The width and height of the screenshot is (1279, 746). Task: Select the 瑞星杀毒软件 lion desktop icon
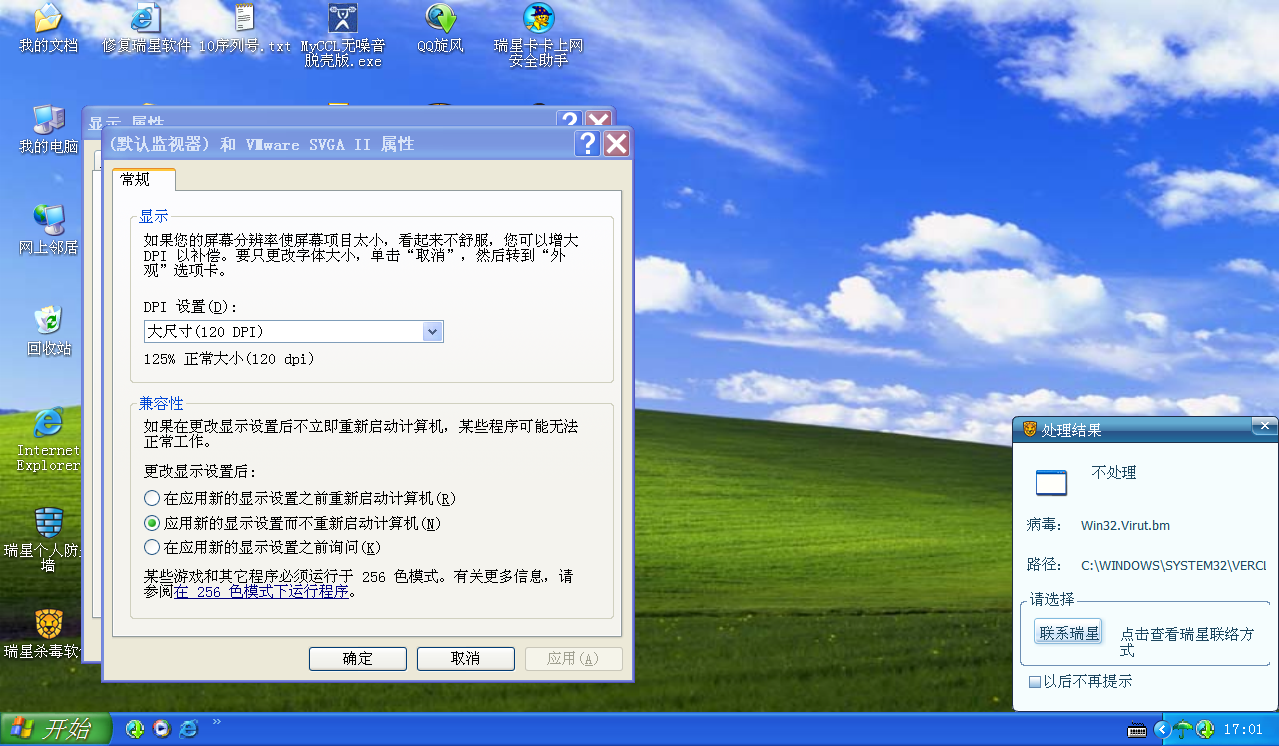coord(48,634)
